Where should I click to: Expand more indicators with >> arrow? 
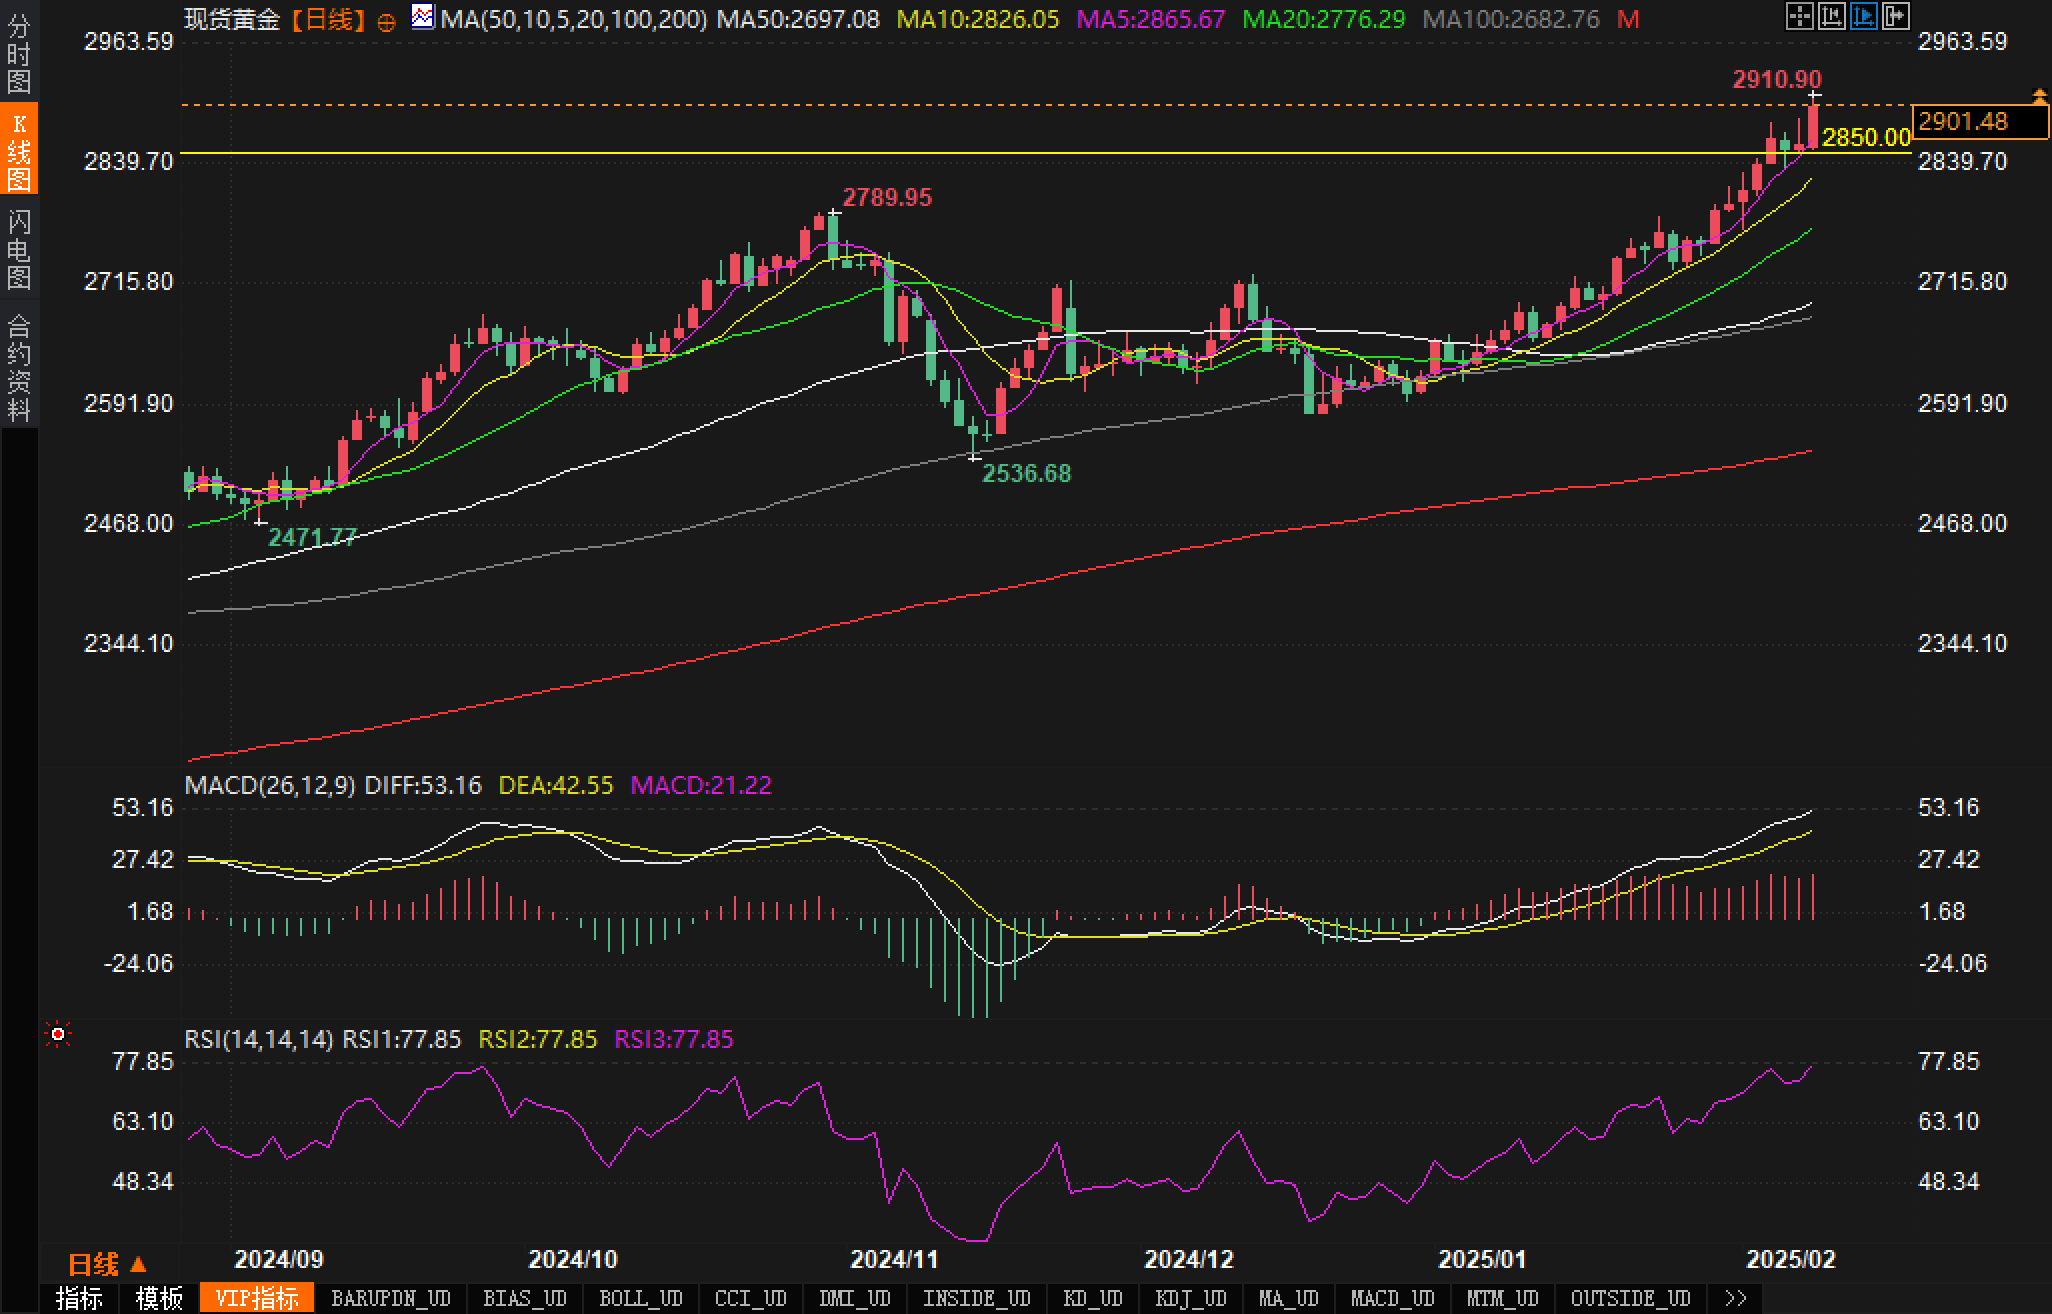(x=1736, y=1298)
